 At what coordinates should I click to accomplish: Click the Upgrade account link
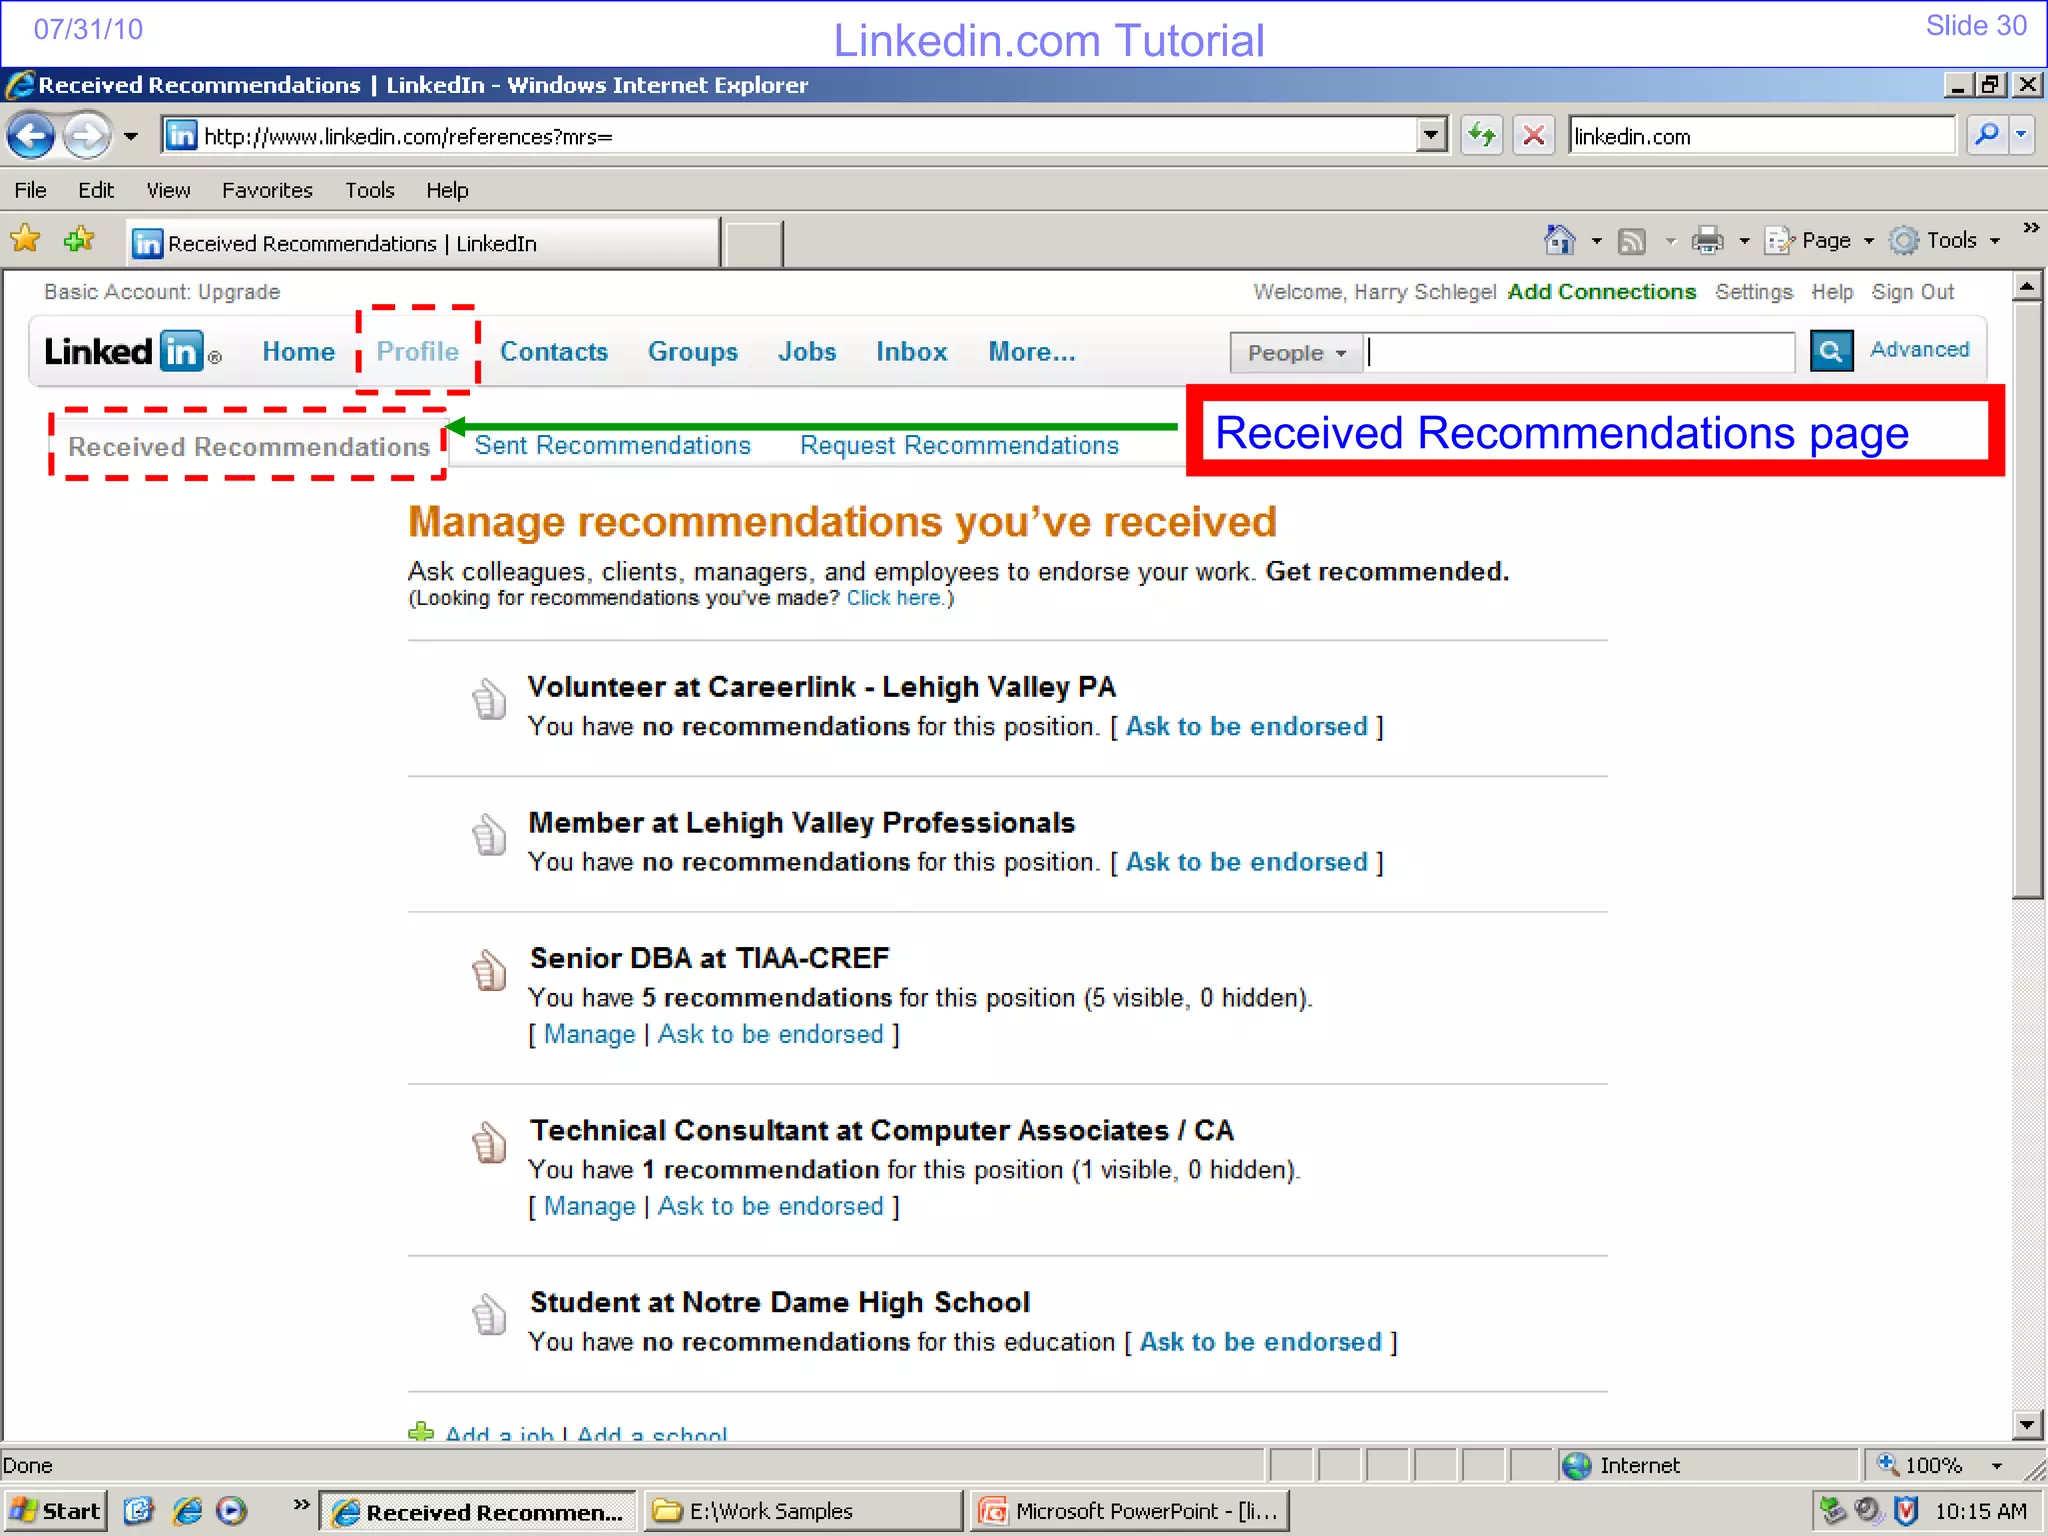(x=239, y=292)
